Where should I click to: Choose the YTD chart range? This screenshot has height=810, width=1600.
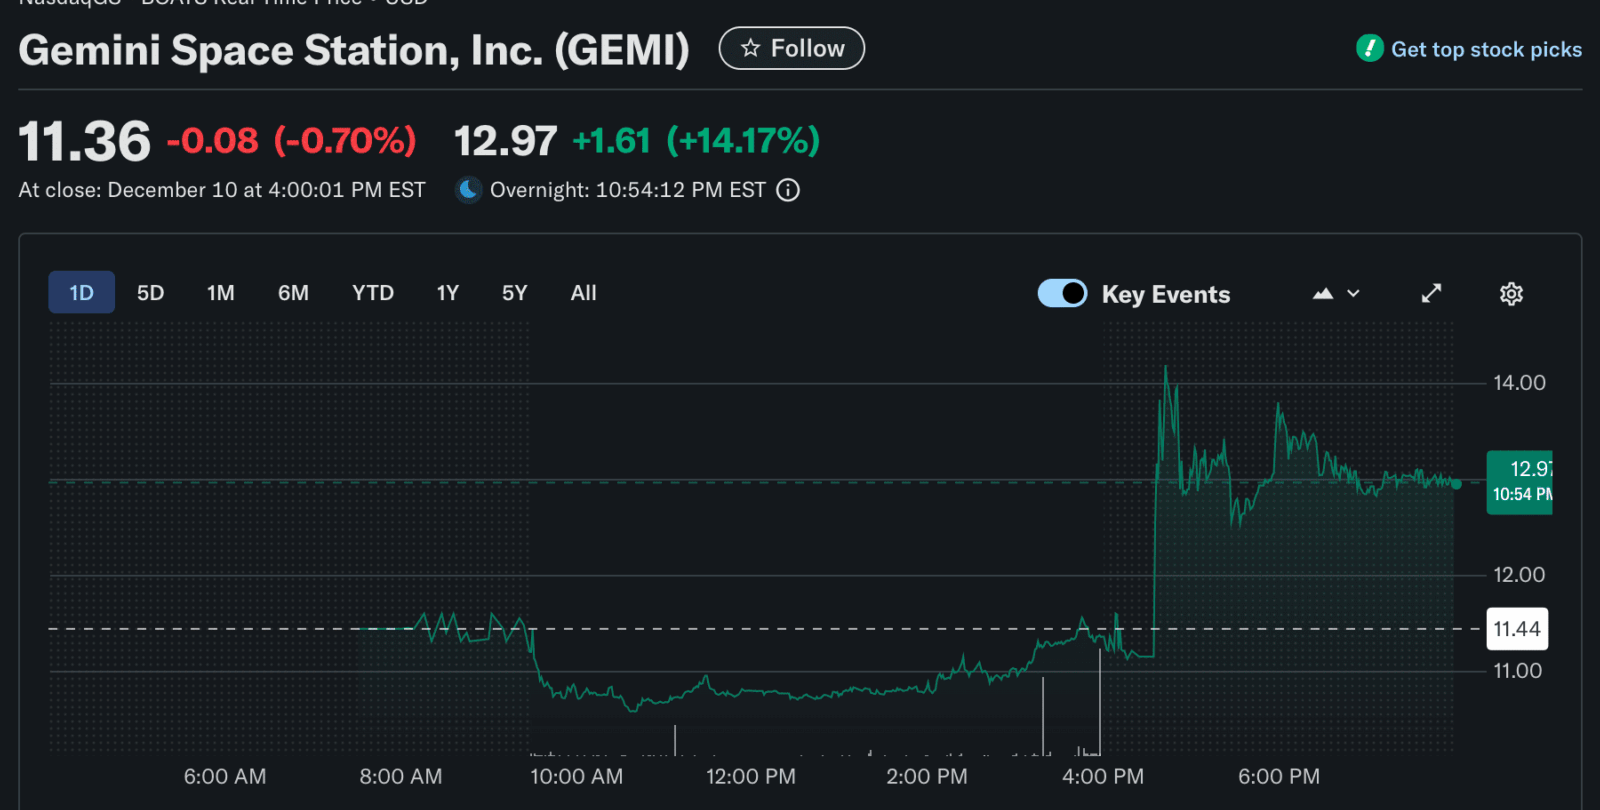click(372, 293)
